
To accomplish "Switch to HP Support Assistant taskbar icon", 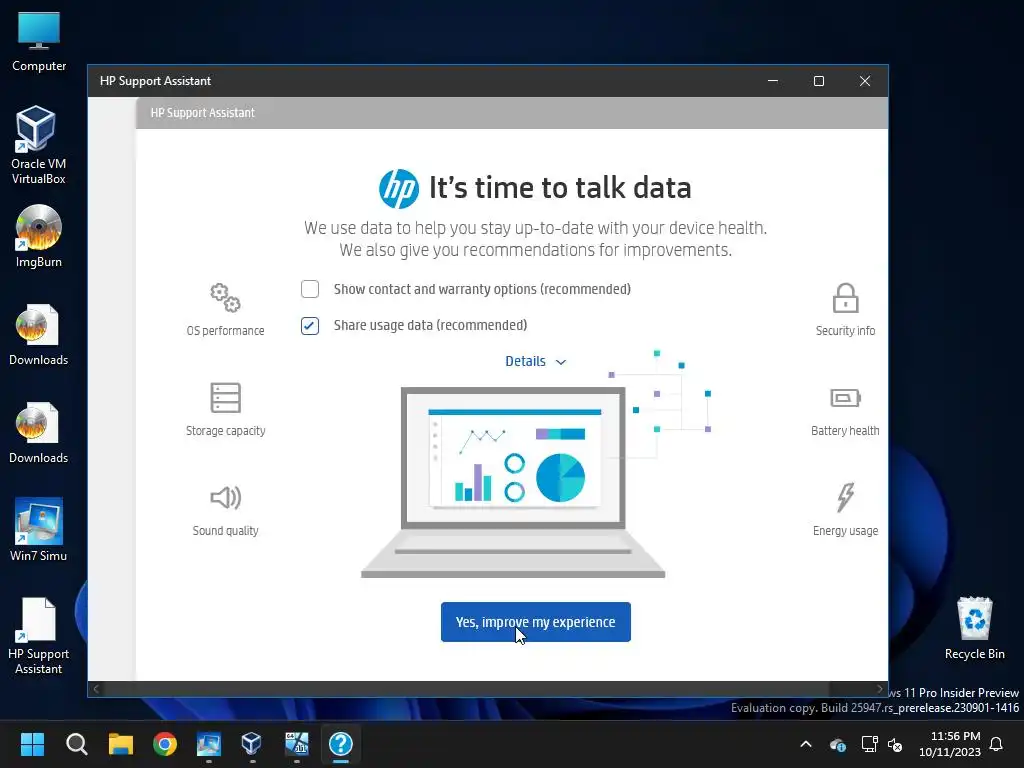I will pos(340,744).
